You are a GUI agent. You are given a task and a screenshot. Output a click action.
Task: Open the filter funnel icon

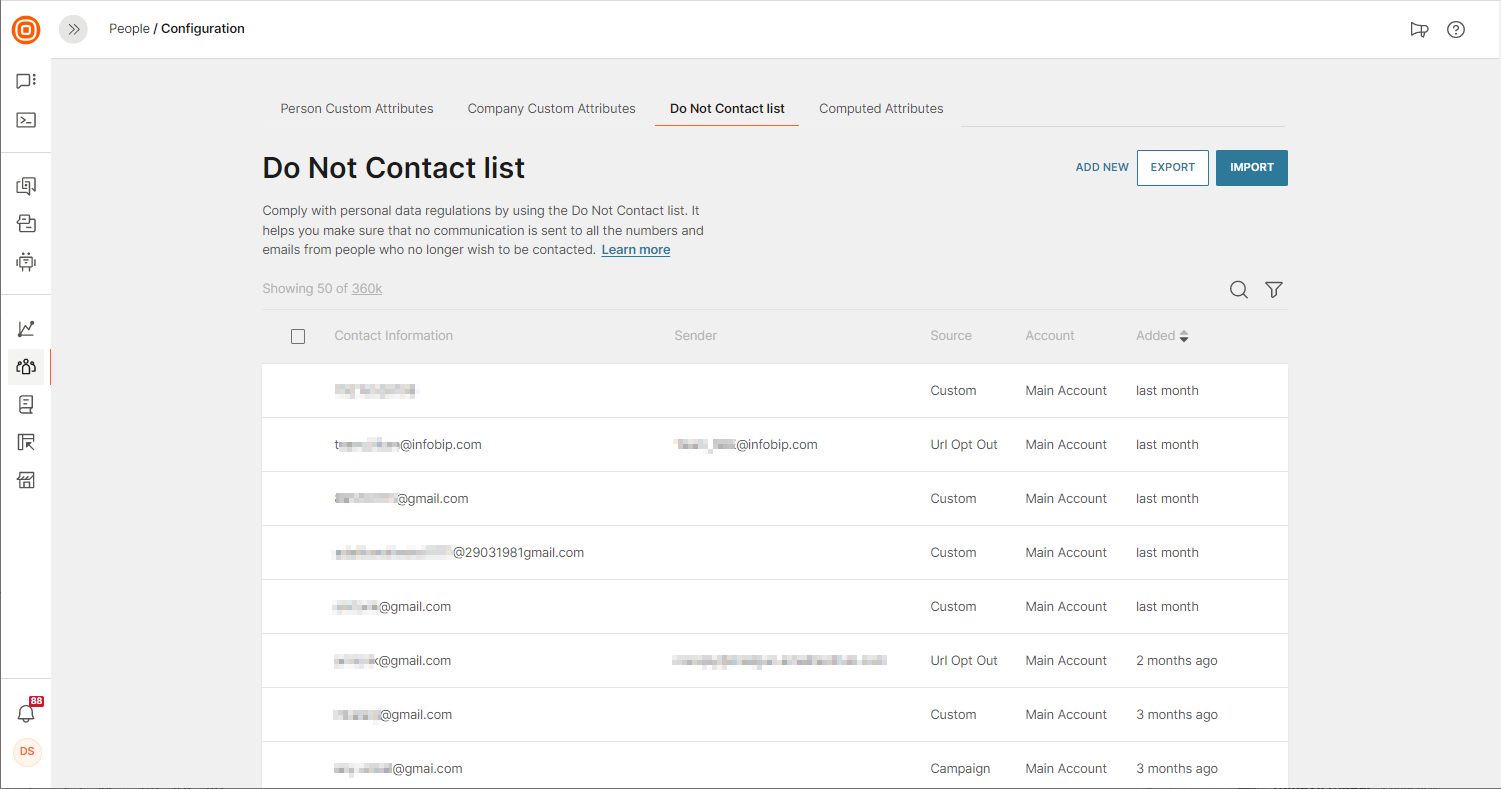[1273, 290]
